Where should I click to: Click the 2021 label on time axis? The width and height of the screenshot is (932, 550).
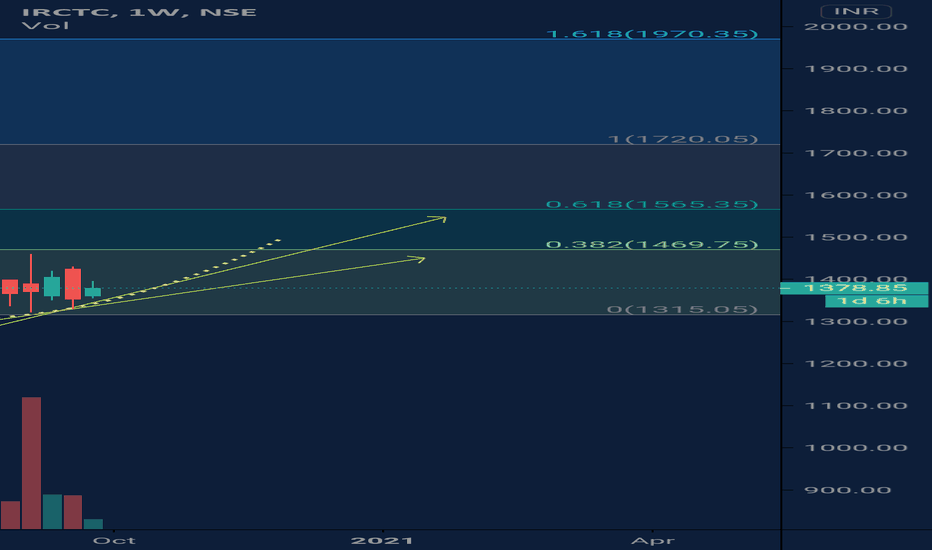[x=382, y=540]
